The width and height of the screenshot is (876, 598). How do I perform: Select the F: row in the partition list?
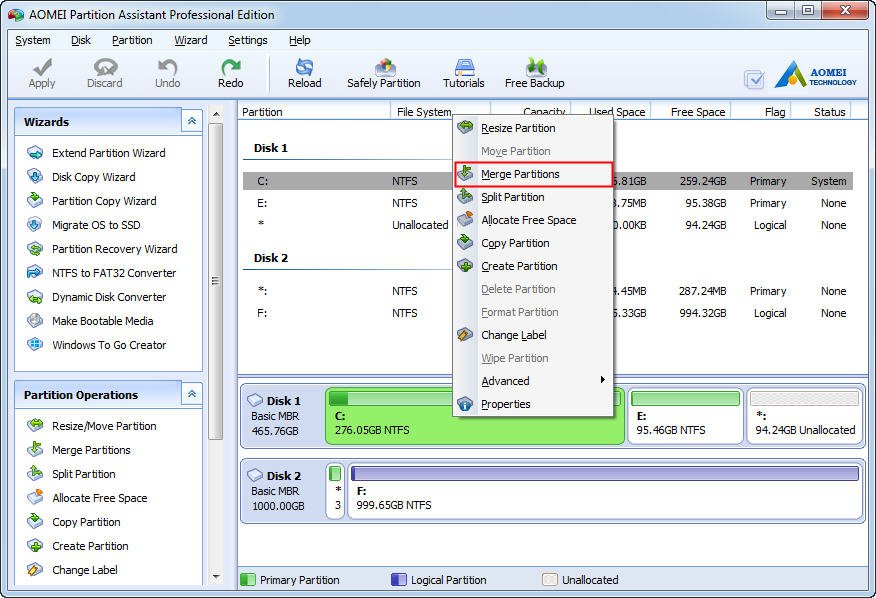pos(548,313)
